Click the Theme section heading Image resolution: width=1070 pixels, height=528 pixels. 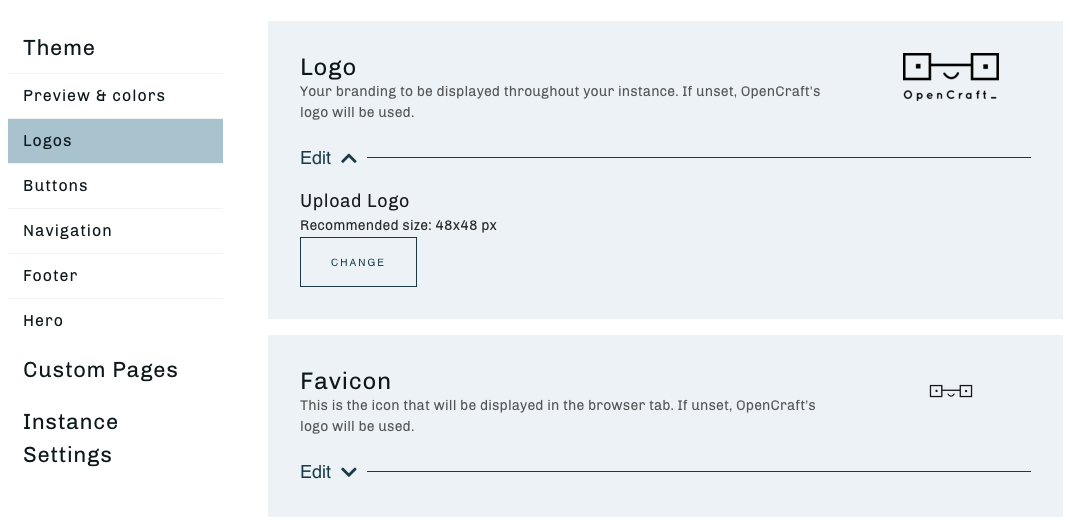pyautogui.click(x=59, y=48)
